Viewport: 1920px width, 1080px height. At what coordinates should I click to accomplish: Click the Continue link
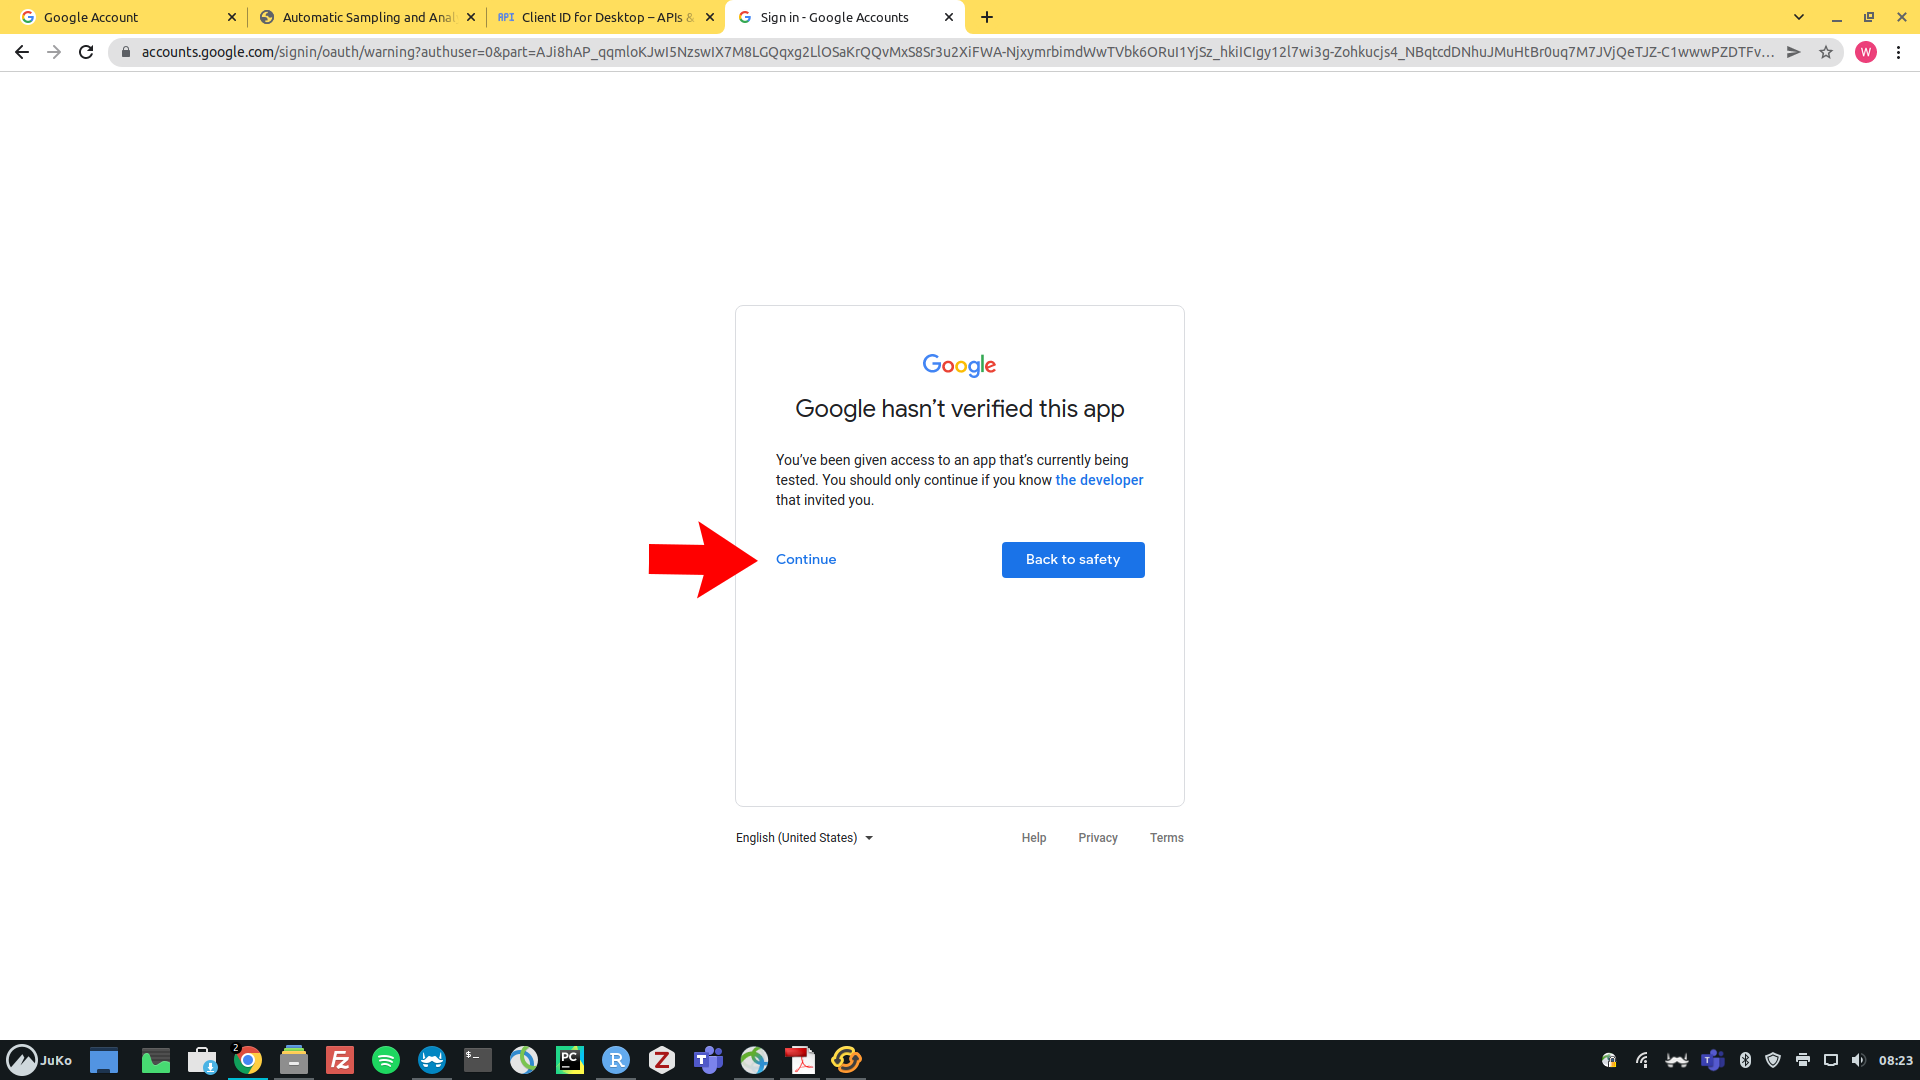(805, 559)
